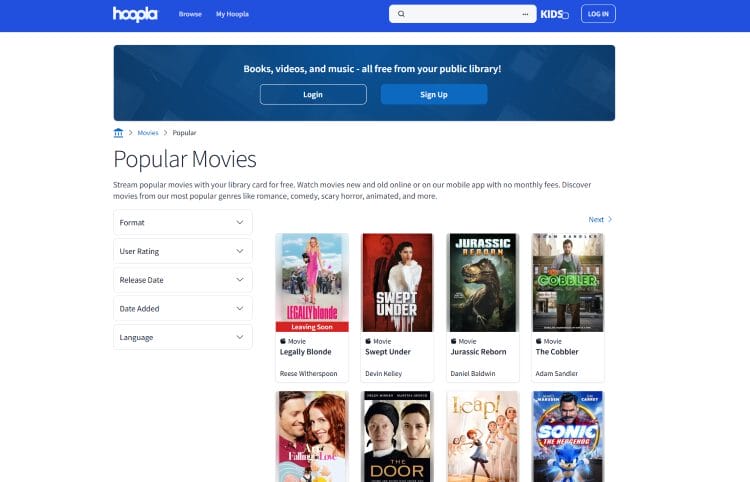Expand the User Rating filter
Image resolution: width=750 pixels, height=482 pixels.
[182, 251]
